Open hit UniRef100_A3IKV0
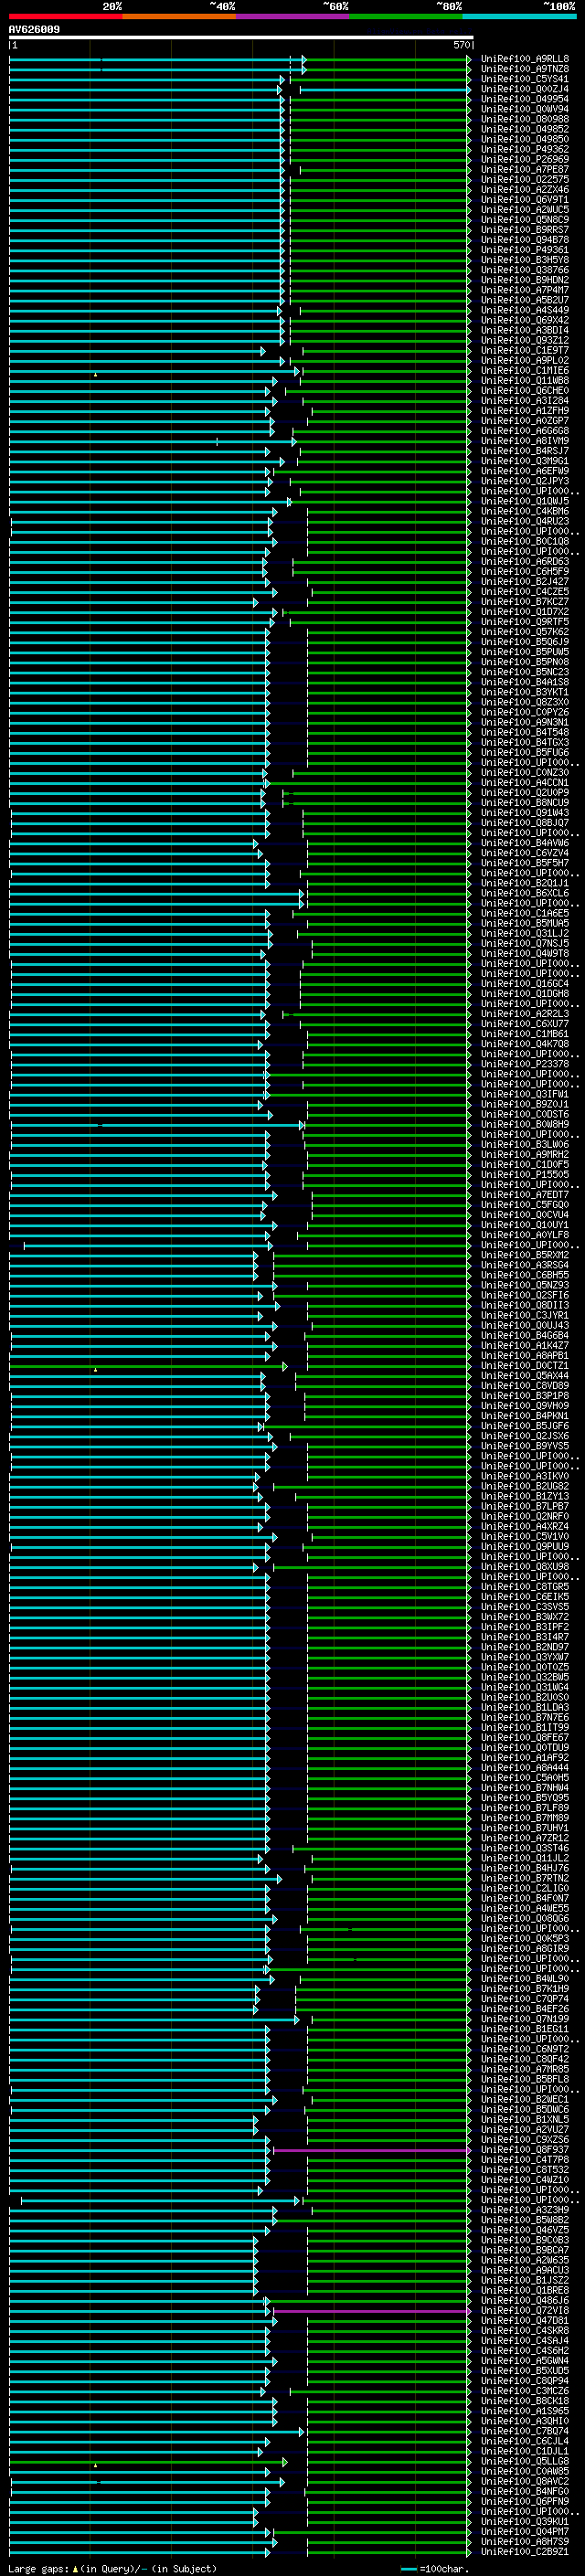This screenshot has height=2576, width=585. [x=525, y=1476]
